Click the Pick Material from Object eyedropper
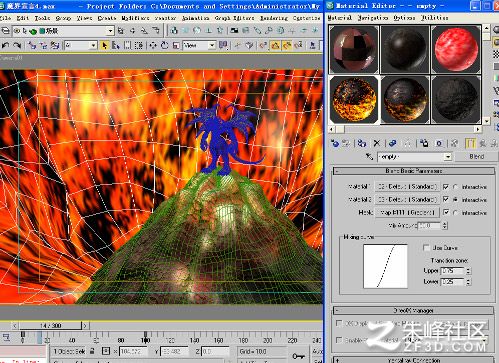499x363 pixels. coord(369,156)
